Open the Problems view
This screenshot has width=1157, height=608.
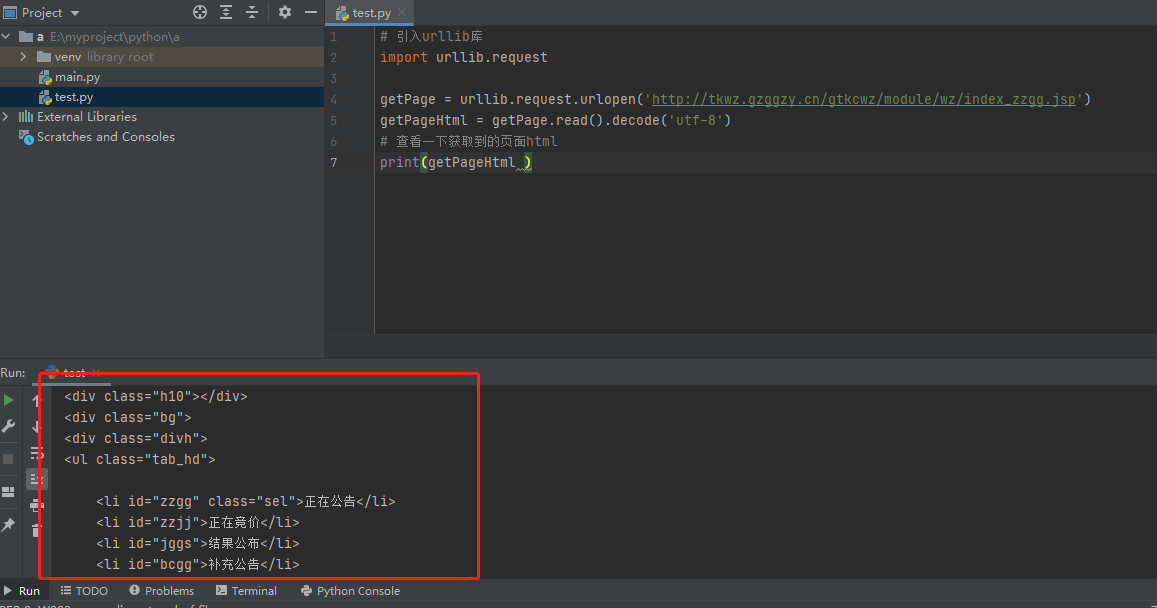(x=161, y=591)
